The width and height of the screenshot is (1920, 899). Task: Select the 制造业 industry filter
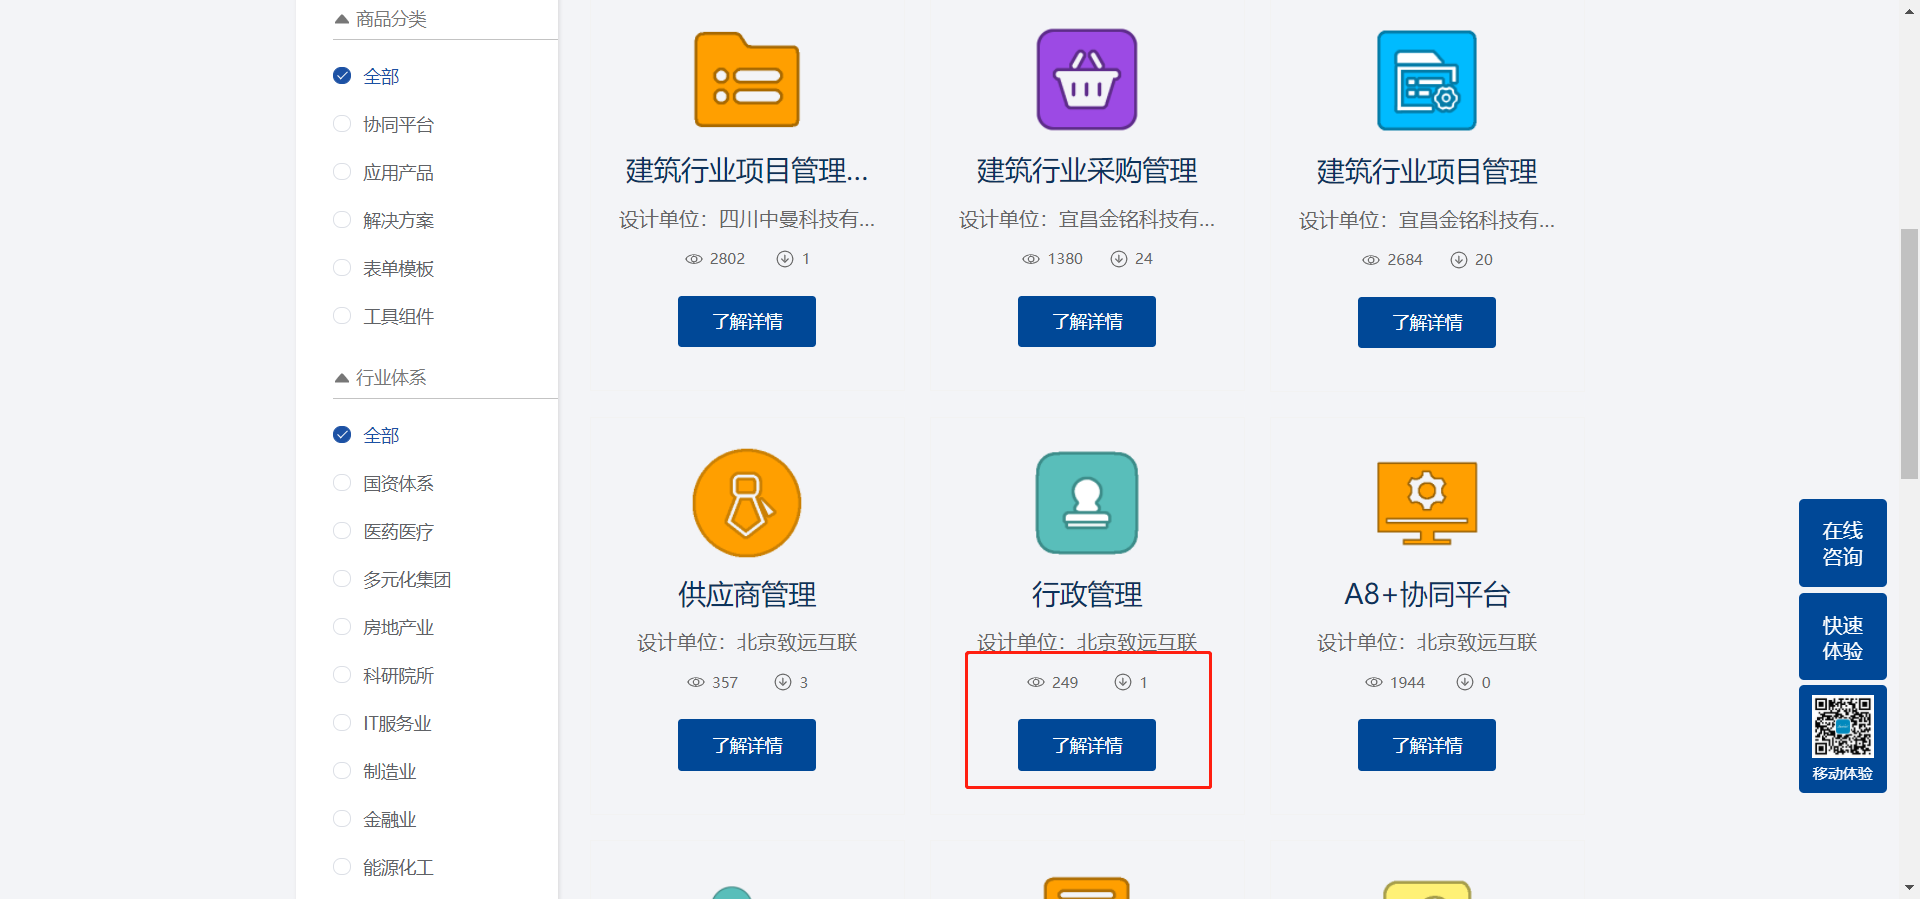click(x=375, y=771)
